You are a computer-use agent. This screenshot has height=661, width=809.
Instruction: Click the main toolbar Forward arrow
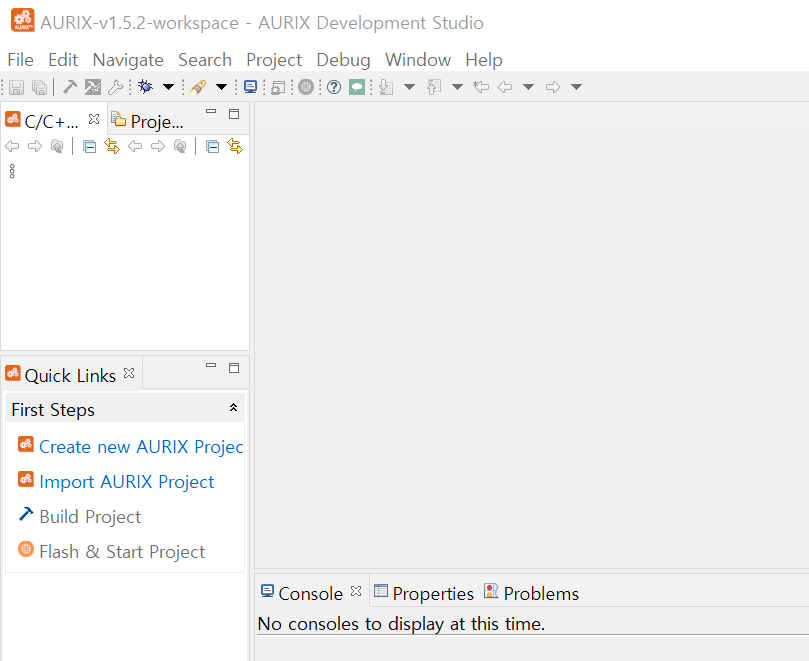tap(553, 87)
